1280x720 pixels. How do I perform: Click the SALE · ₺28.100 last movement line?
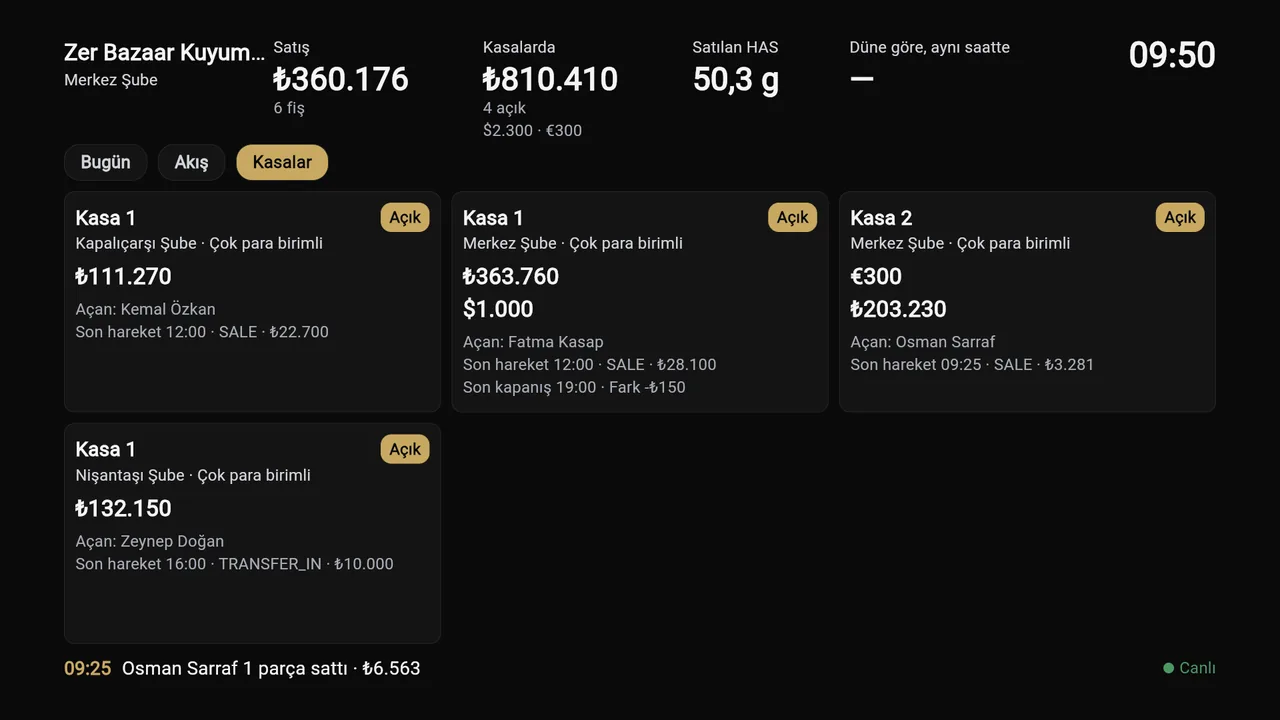pyautogui.click(x=589, y=365)
